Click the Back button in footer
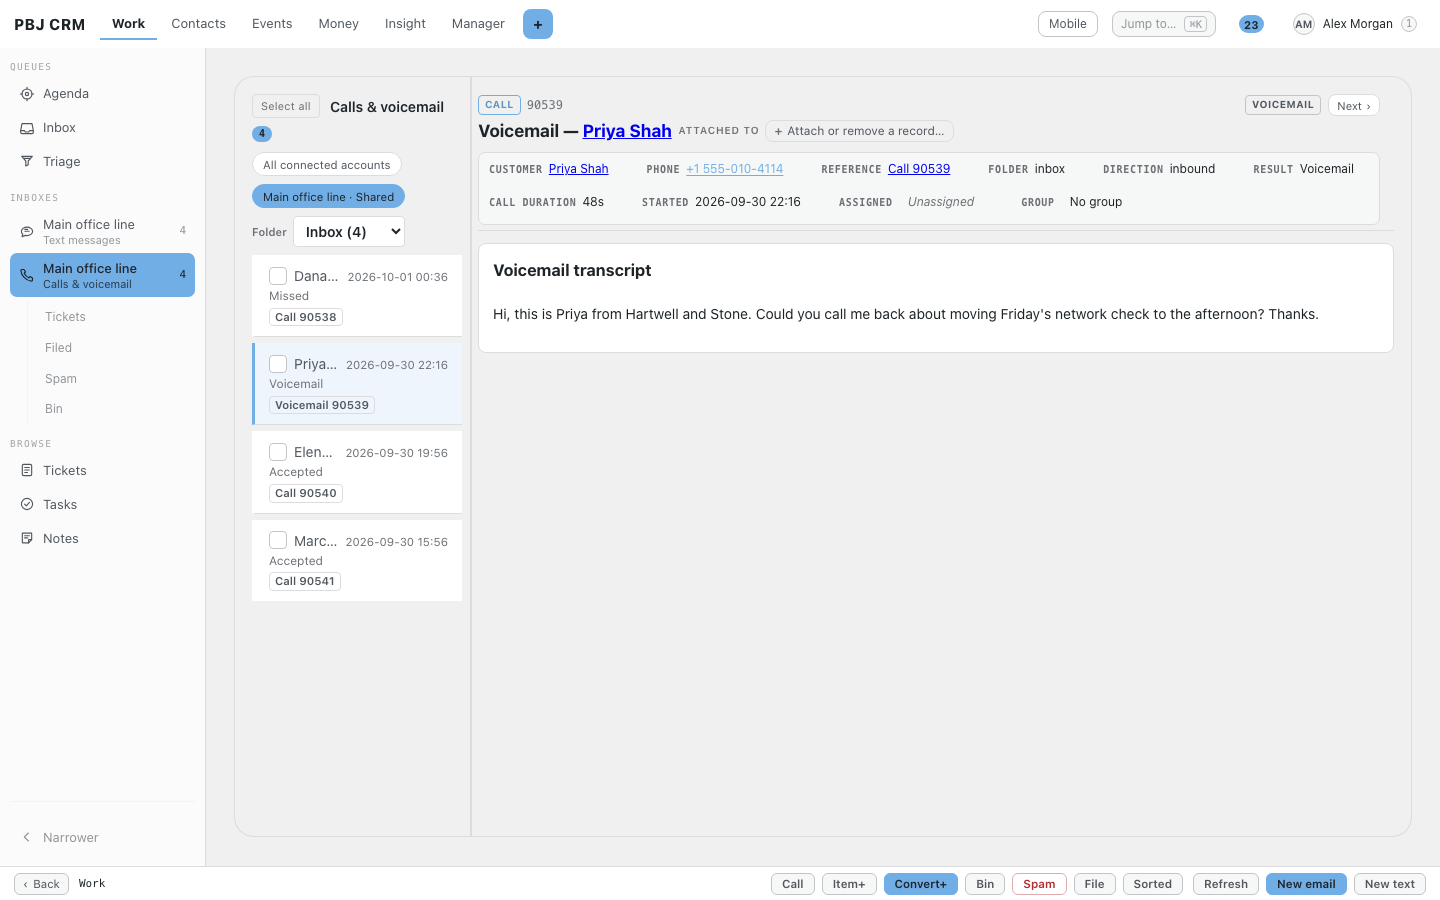Viewport: 1440px width, 900px height. coord(42,884)
